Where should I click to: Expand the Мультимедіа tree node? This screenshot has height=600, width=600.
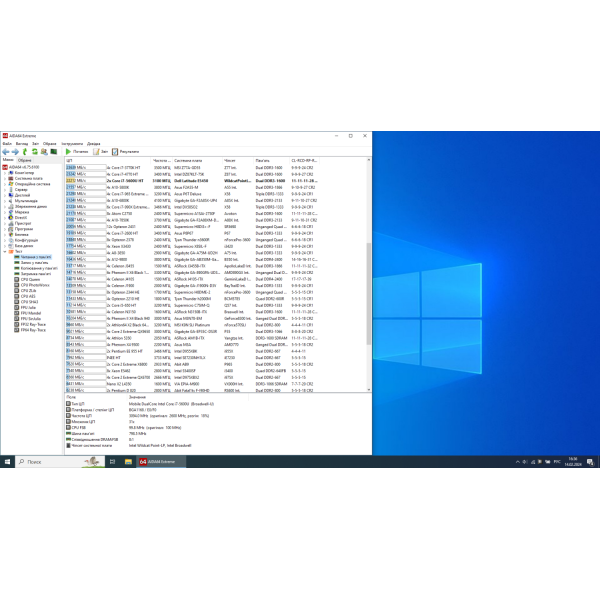[5, 201]
